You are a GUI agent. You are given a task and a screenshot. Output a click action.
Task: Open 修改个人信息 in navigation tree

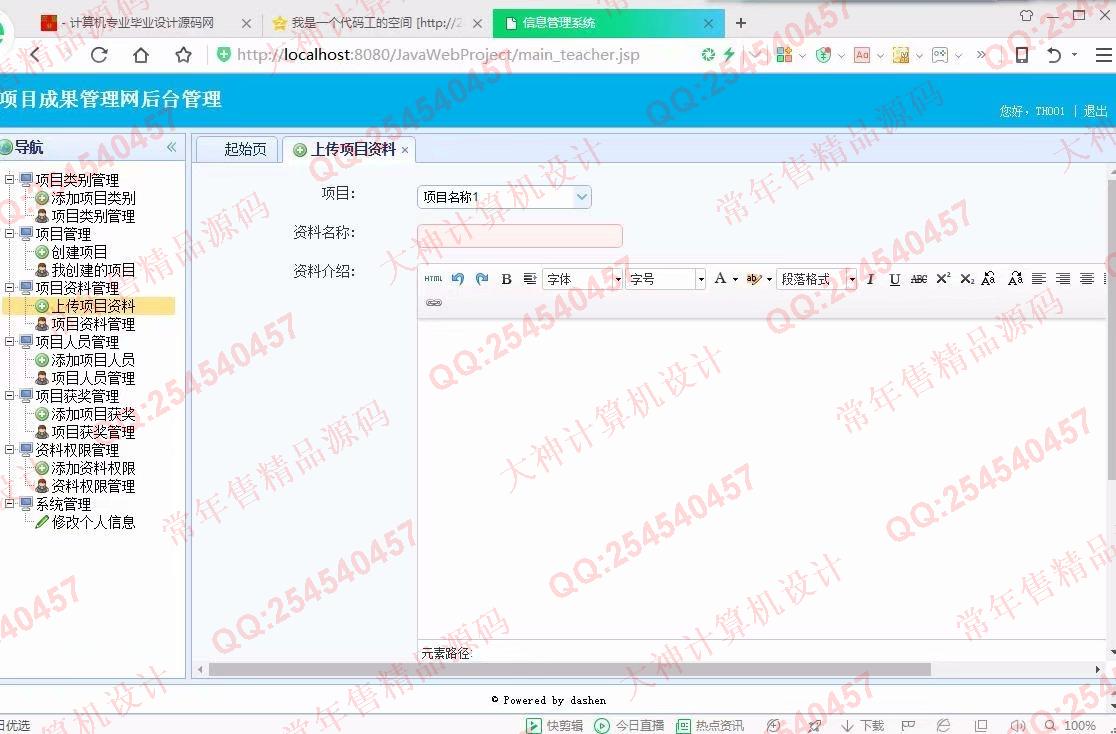click(93, 523)
